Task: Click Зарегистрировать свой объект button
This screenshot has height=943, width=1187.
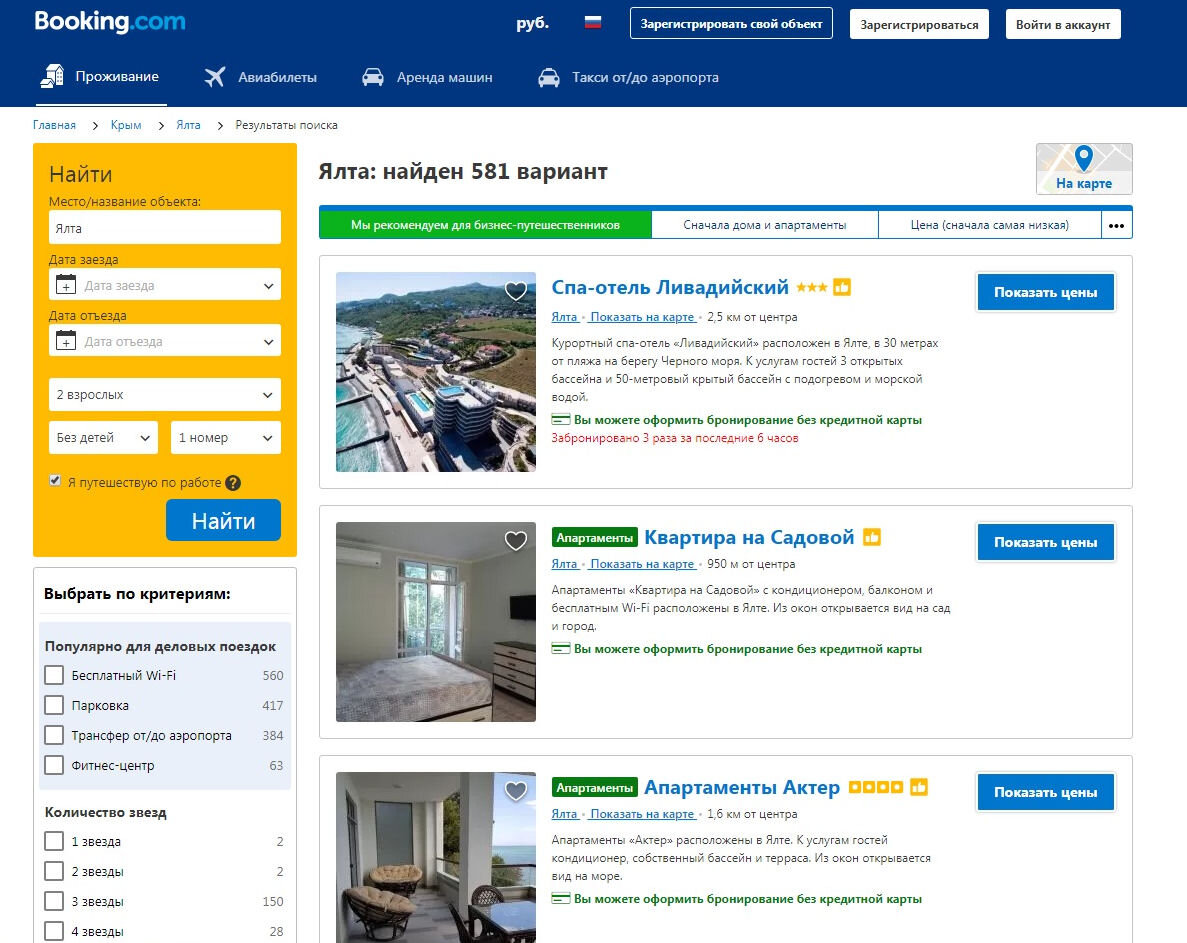Action: click(731, 23)
